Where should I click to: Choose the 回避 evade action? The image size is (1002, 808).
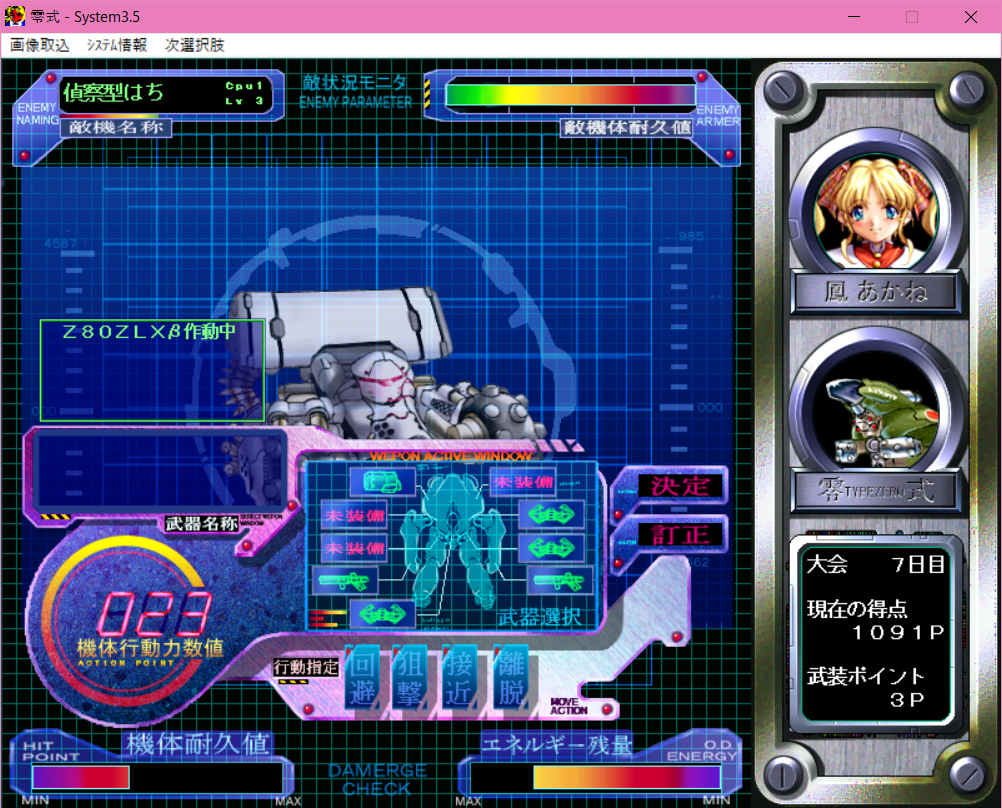(x=362, y=678)
